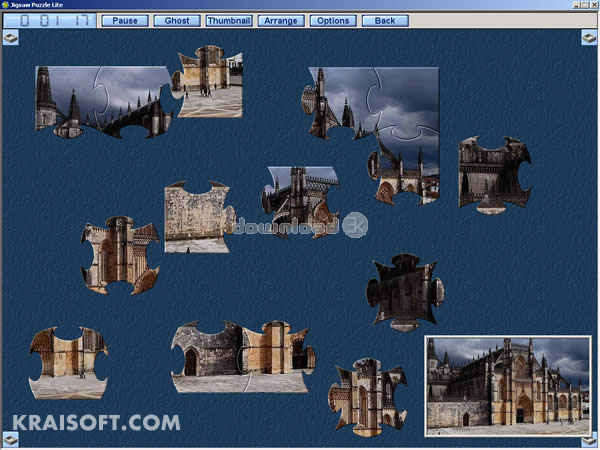The height and width of the screenshot is (450, 600).
Task: Select the bottom-left piece with courtyard pavement
Action: [x=68, y=363]
